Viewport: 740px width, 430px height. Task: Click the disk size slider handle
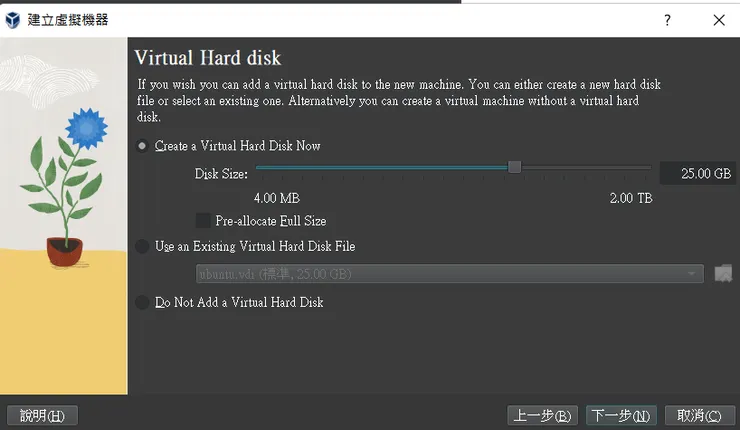[514, 167]
